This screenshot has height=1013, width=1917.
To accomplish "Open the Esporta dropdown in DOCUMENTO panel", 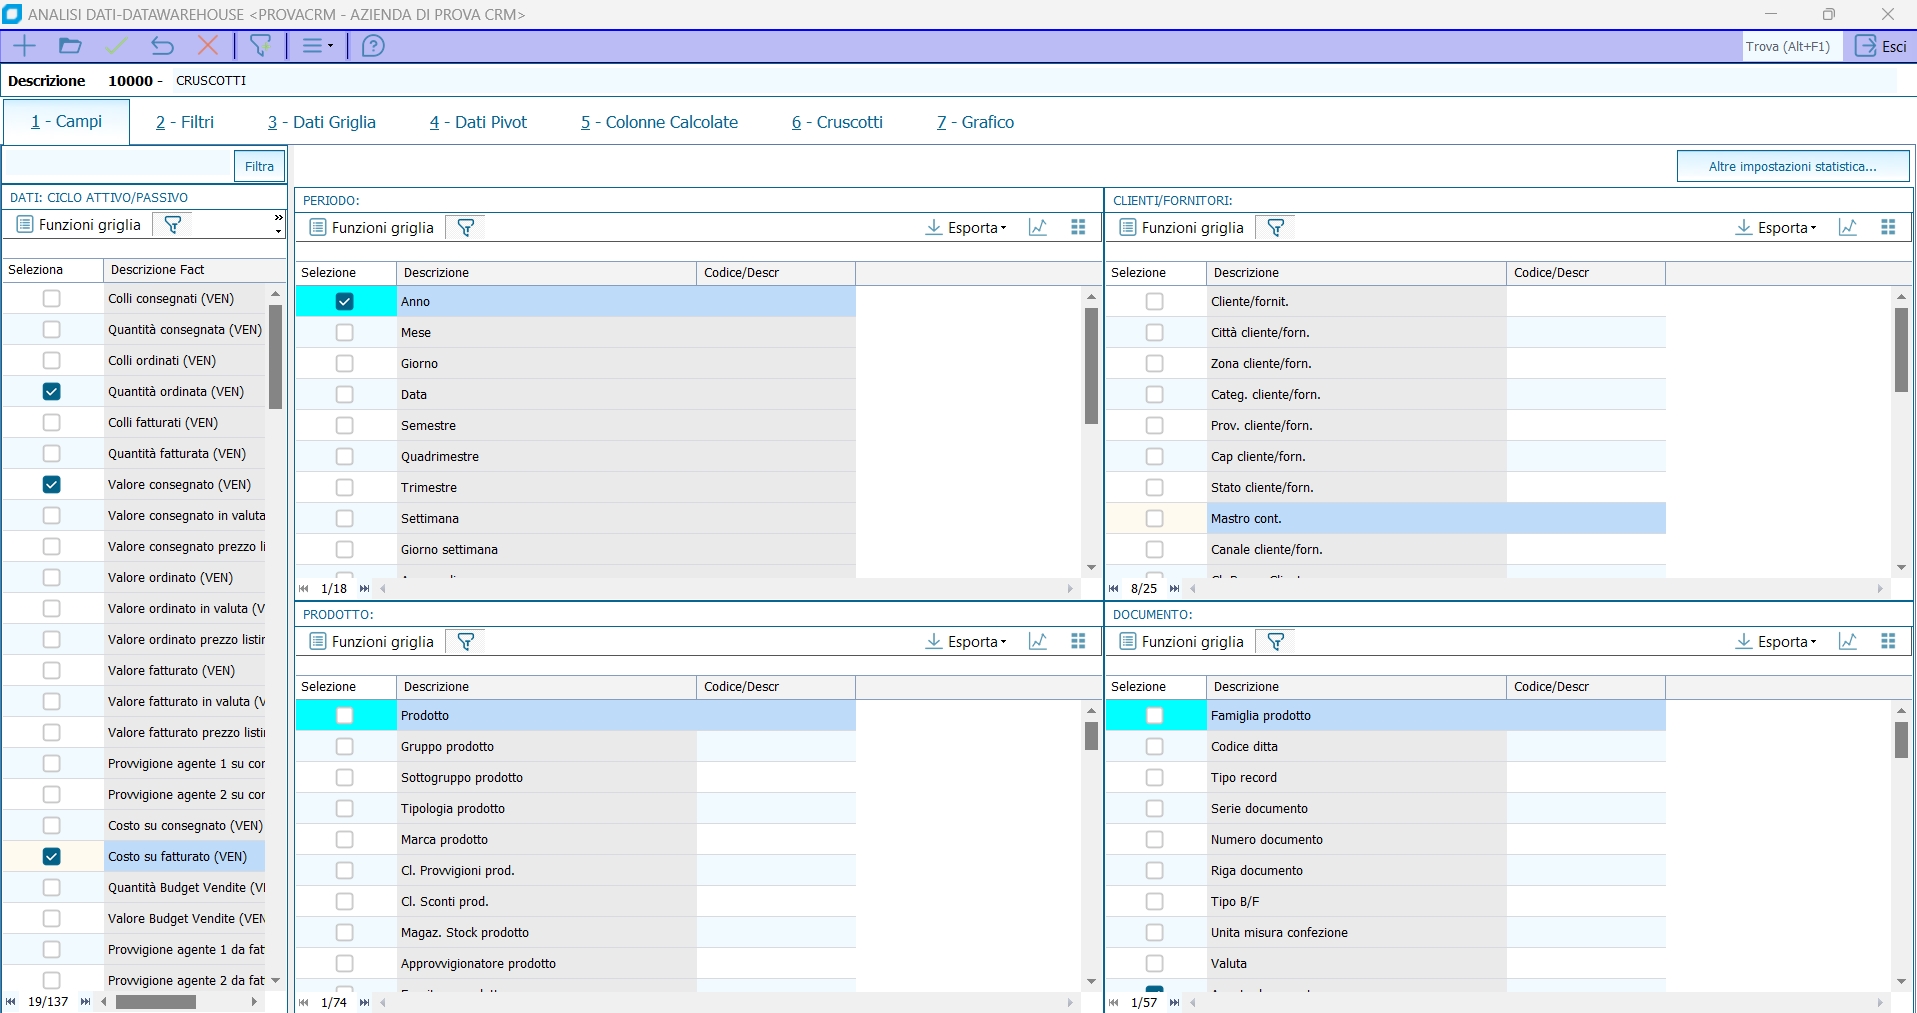I will tap(1776, 642).
